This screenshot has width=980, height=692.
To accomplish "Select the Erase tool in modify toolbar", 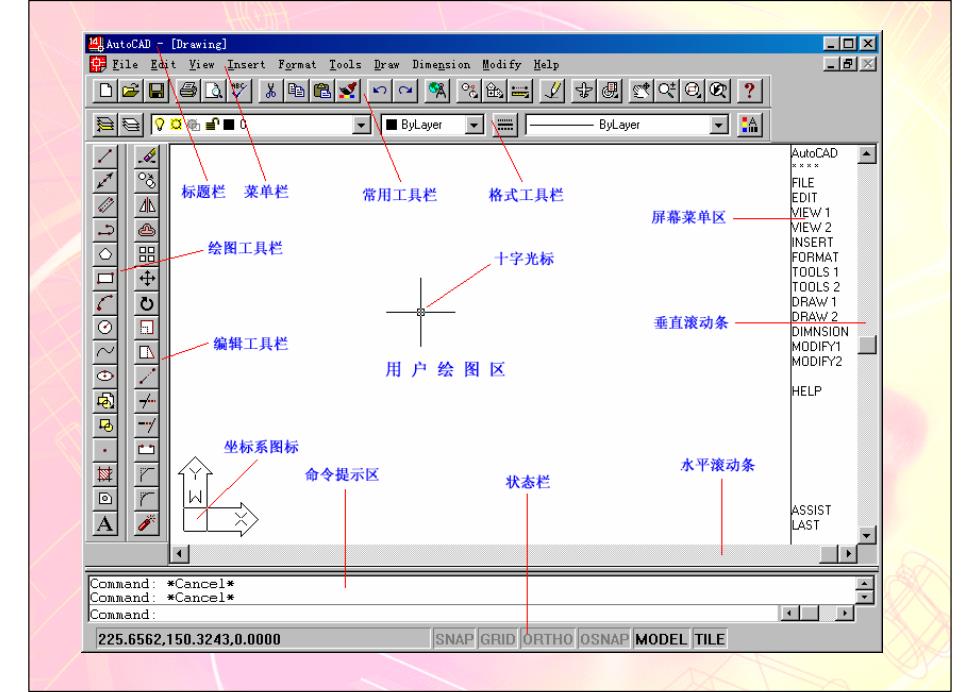I will tap(147, 156).
